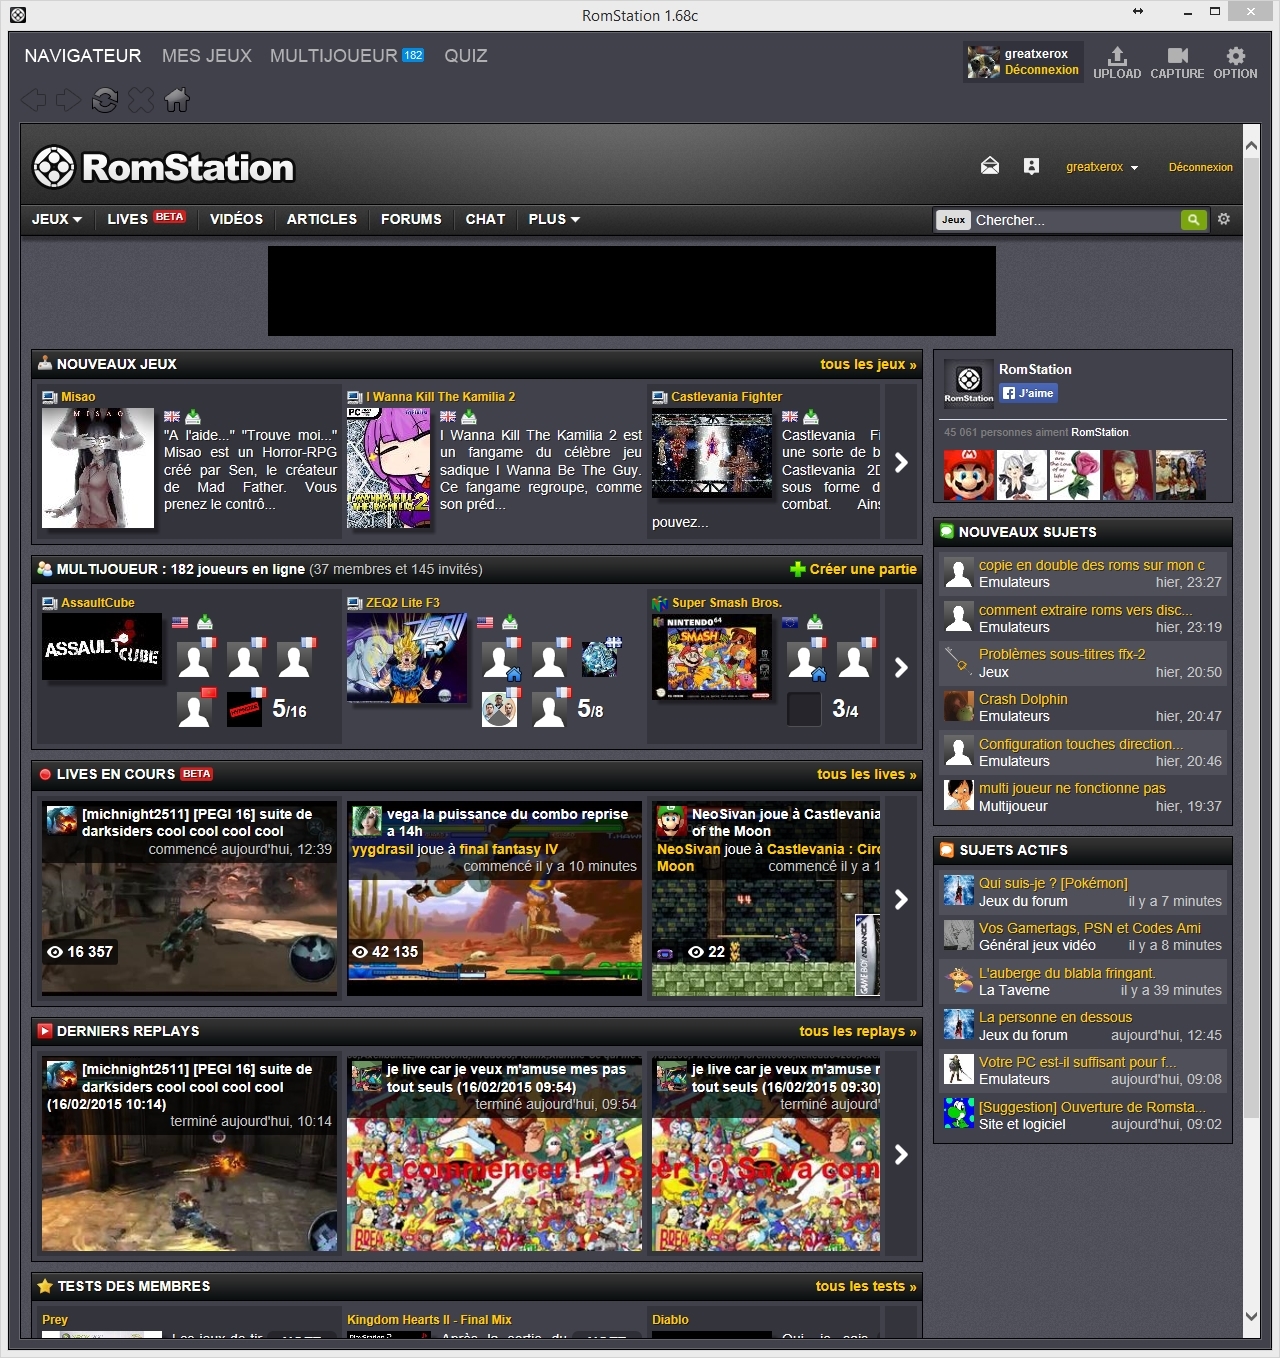Open the Super Smash Bros. cover image
The height and width of the screenshot is (1358, 1280).
[x=712, y=657]
